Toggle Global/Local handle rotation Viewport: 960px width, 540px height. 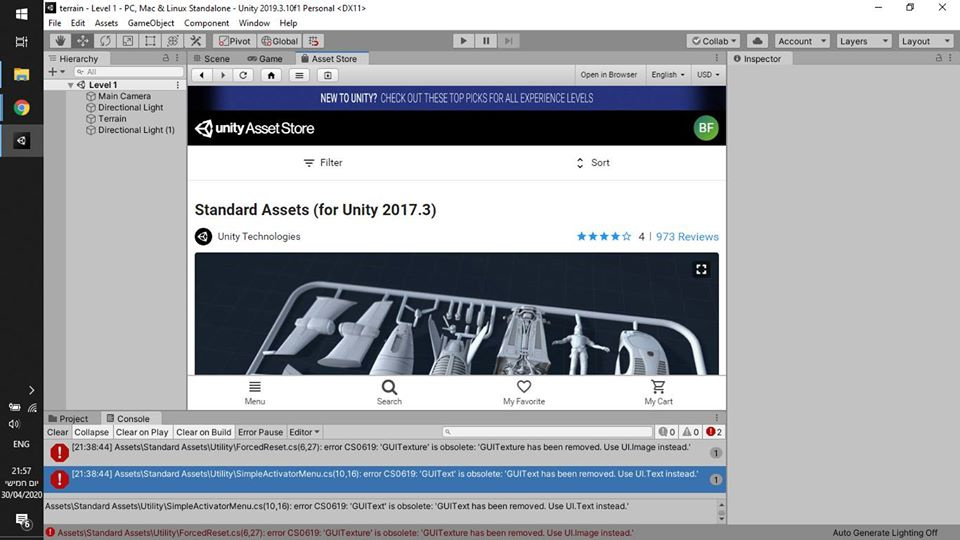280,41
